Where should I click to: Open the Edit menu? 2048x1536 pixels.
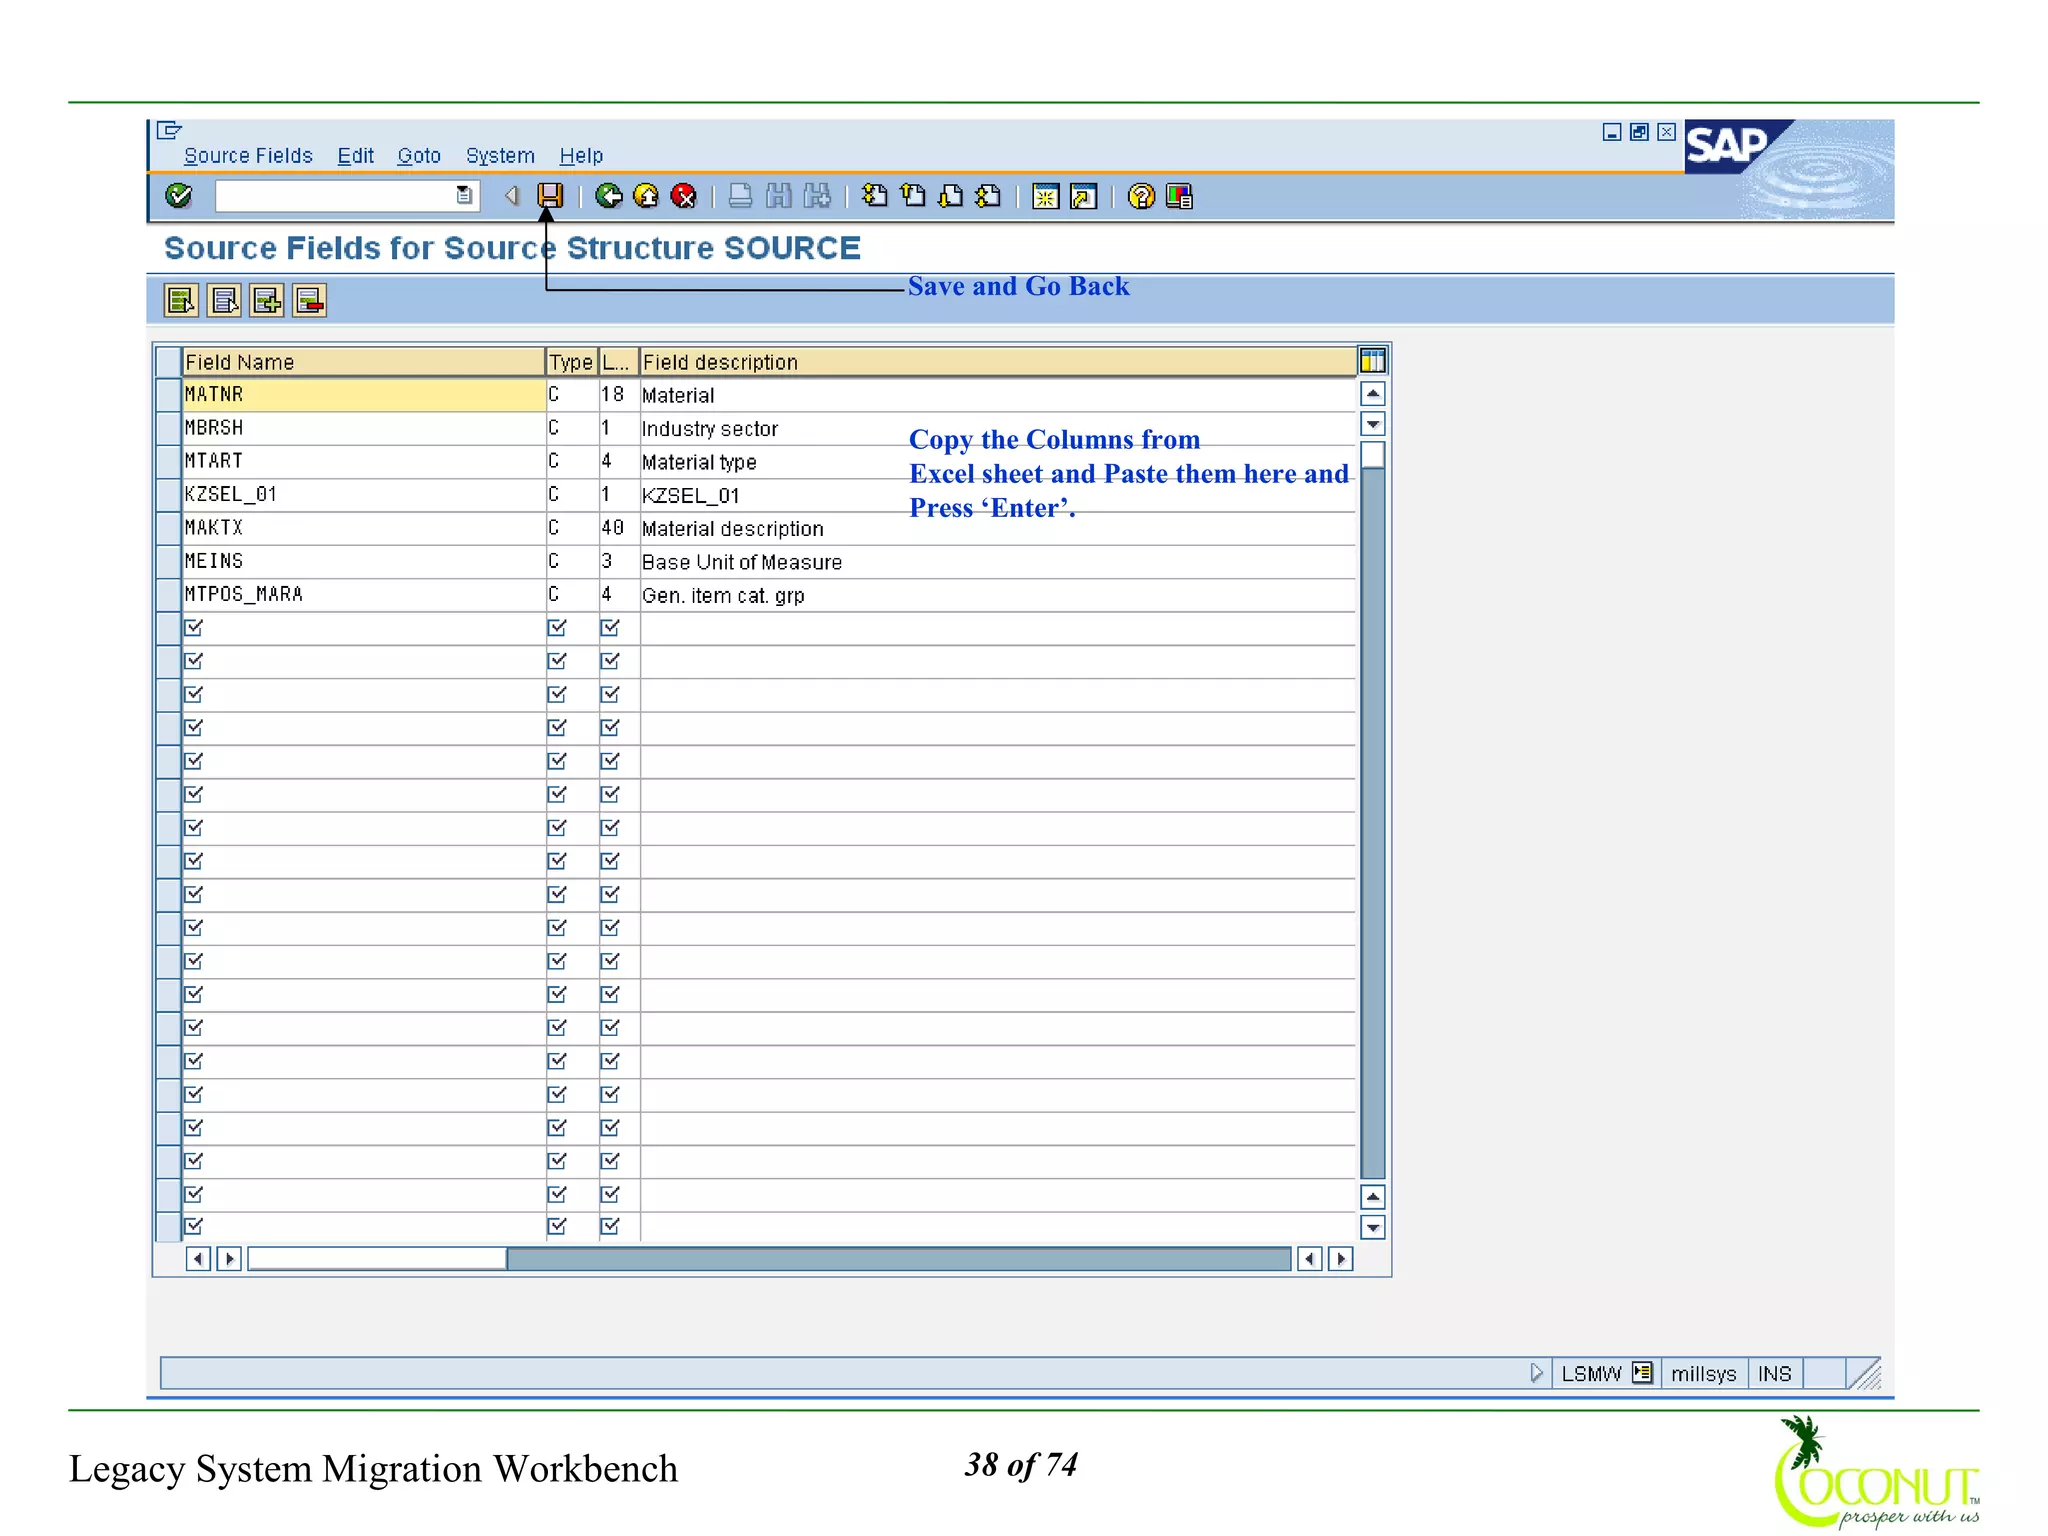coord(355,156)
